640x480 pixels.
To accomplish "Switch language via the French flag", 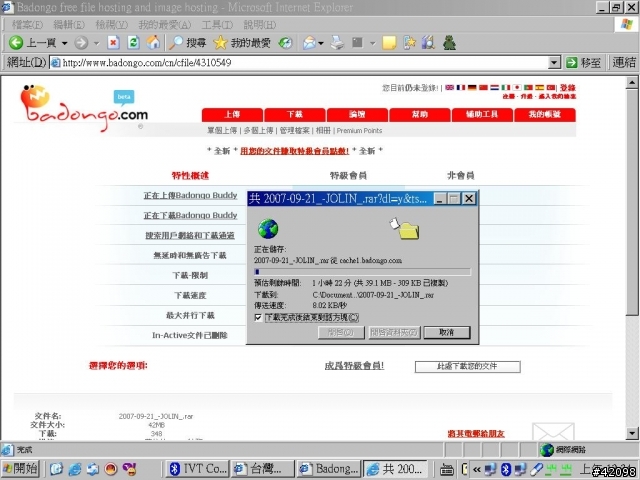I will pos(461,87).
